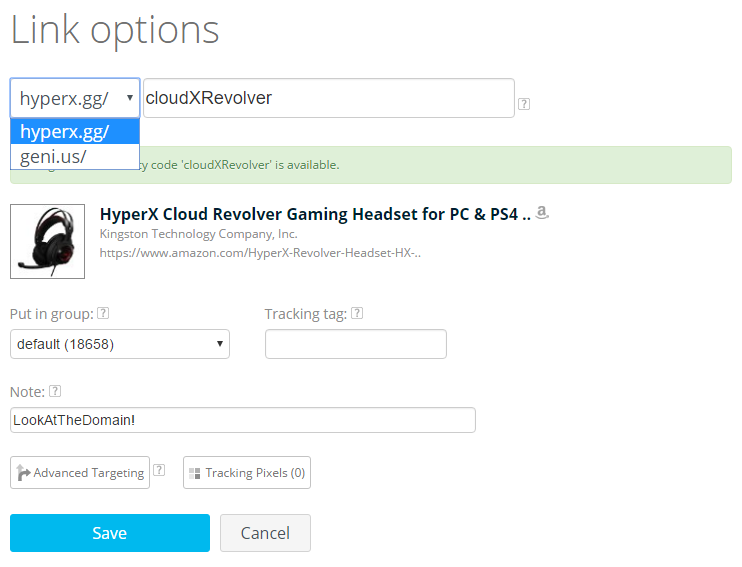Open help icon beside short code field

pyautogui.click(x=524, y=103)
